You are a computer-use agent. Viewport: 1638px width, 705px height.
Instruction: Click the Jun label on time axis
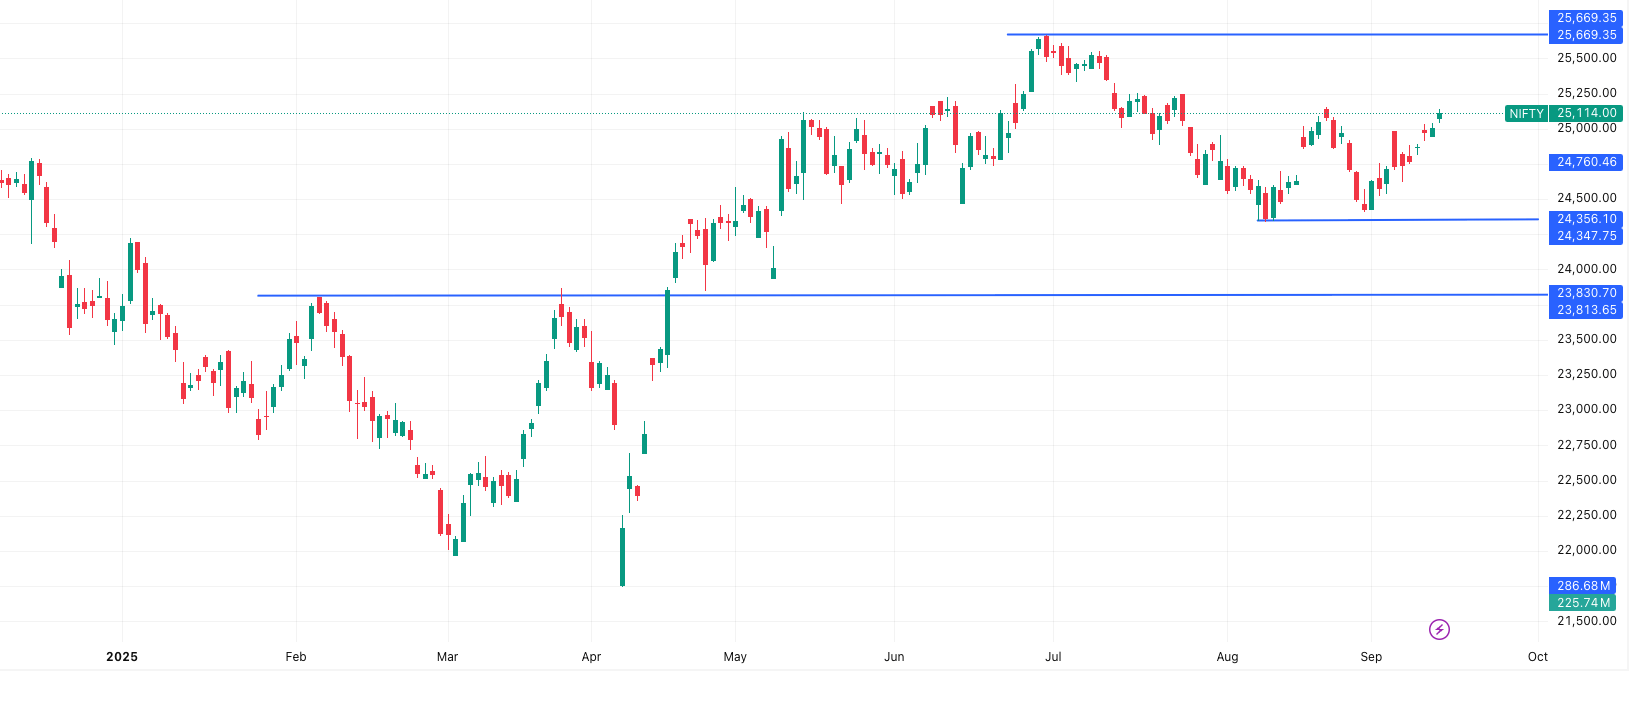coord(894,657)
